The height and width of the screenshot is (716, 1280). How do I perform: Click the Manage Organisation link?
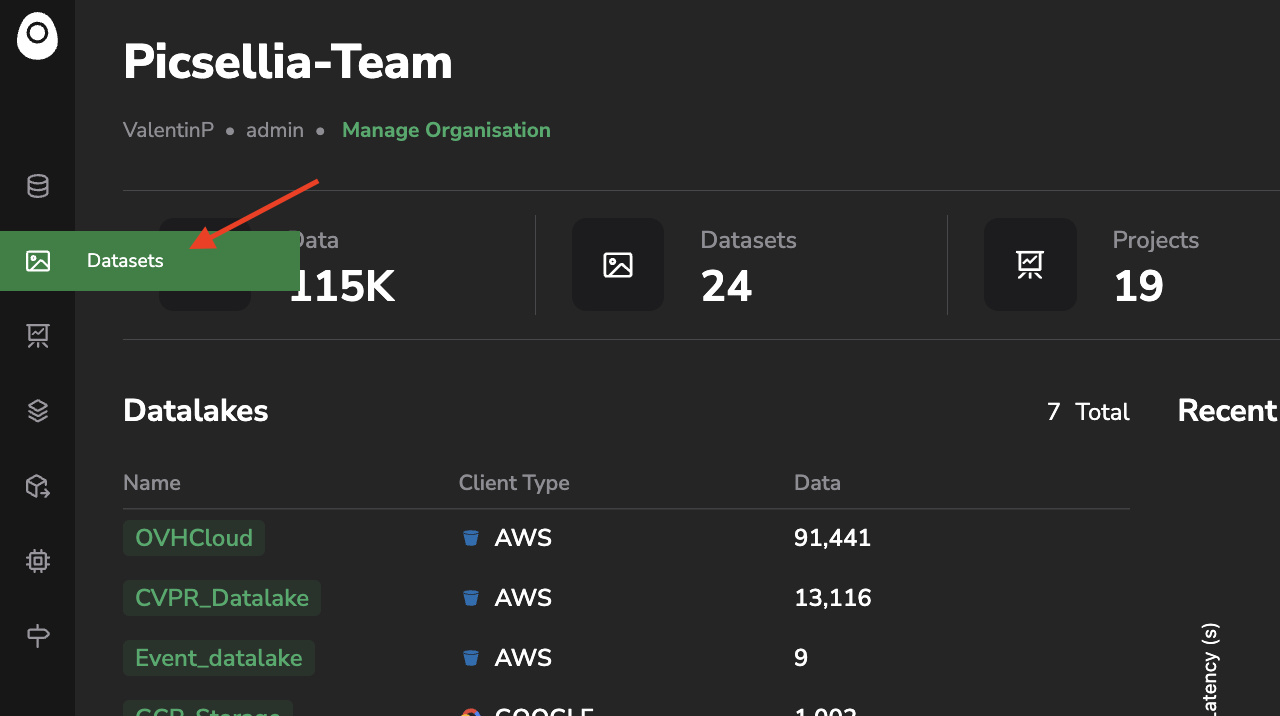(x=446, y=130)
